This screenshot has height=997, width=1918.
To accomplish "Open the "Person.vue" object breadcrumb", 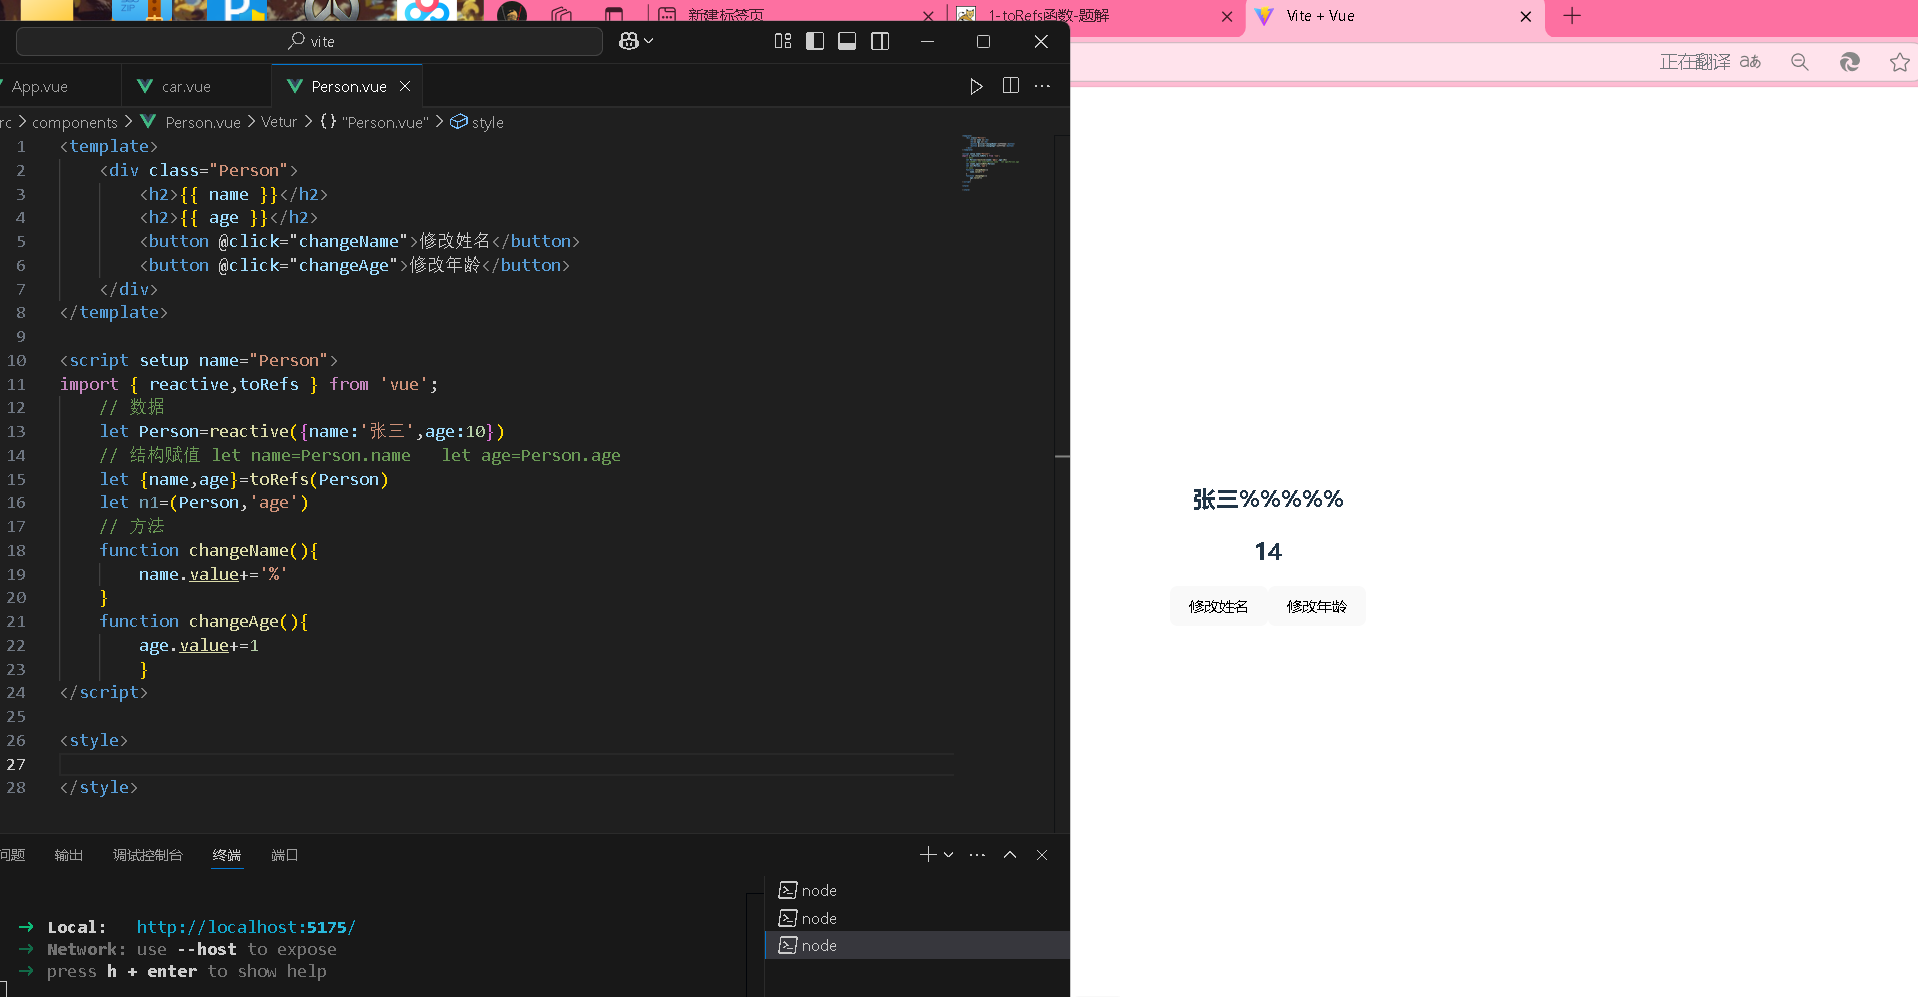I will point(374,122).
